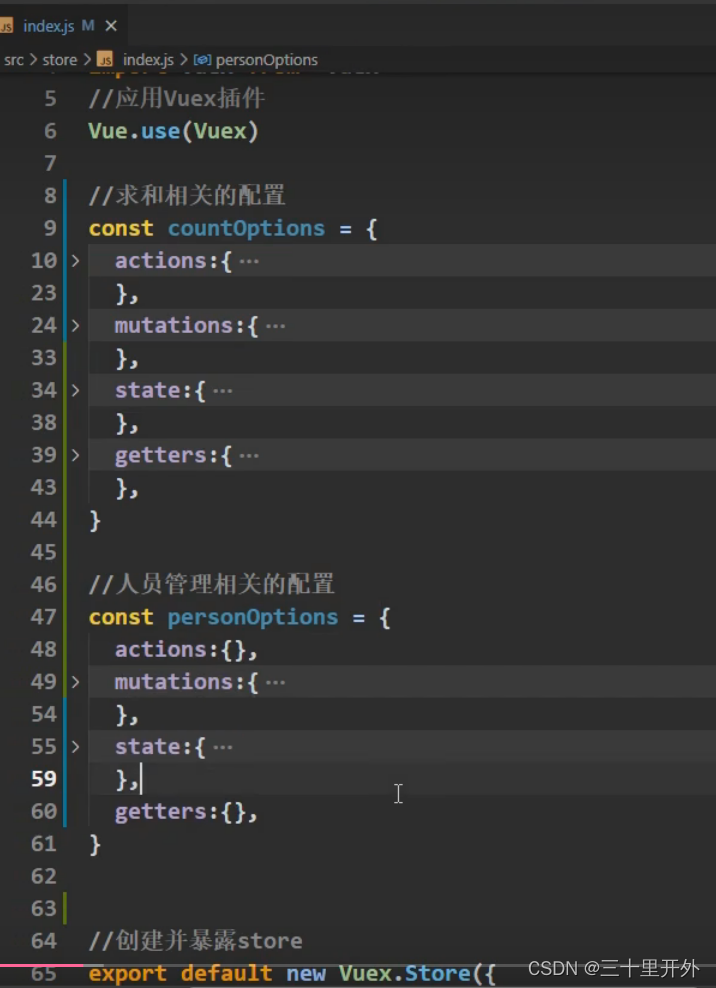This screenshot has width=716, height=988.
Task: Expand folded state block on line 34
Action: (x=75, y=390)
